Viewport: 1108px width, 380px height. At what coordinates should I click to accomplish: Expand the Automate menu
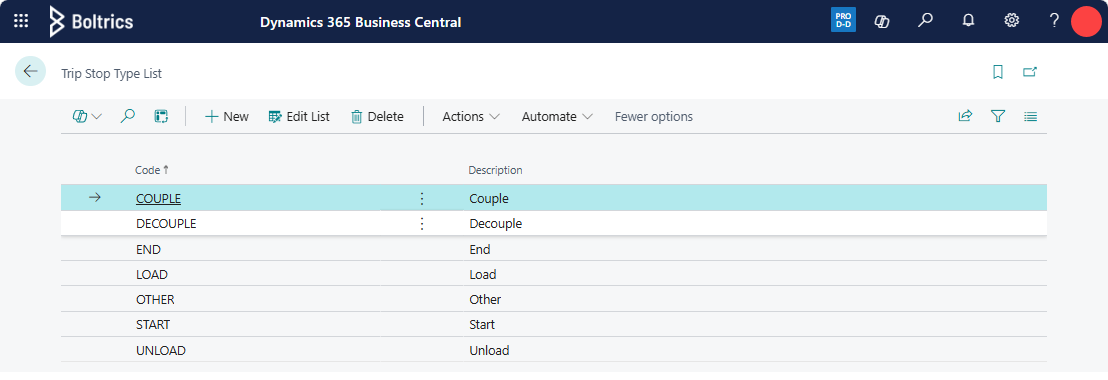[557, 117]
